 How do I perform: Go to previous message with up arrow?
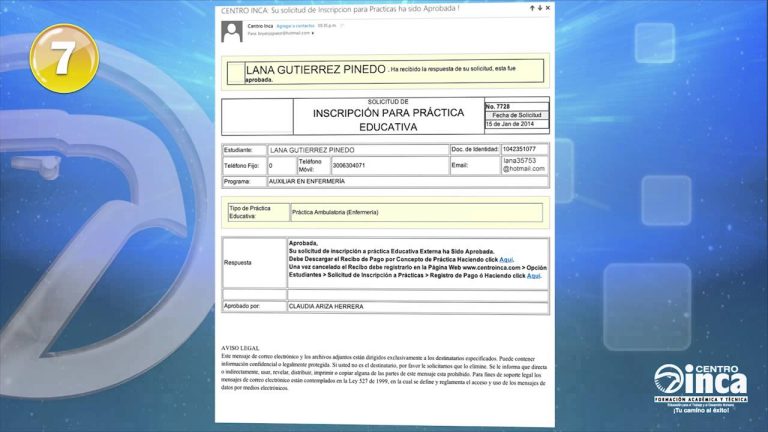(x=532, y=8)
